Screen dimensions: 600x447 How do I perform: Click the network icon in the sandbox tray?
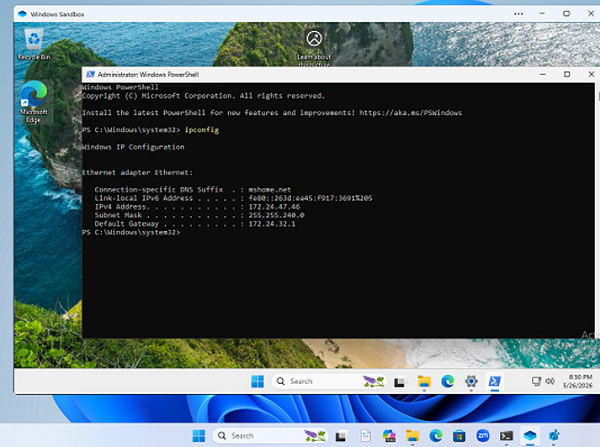[536, 381]
